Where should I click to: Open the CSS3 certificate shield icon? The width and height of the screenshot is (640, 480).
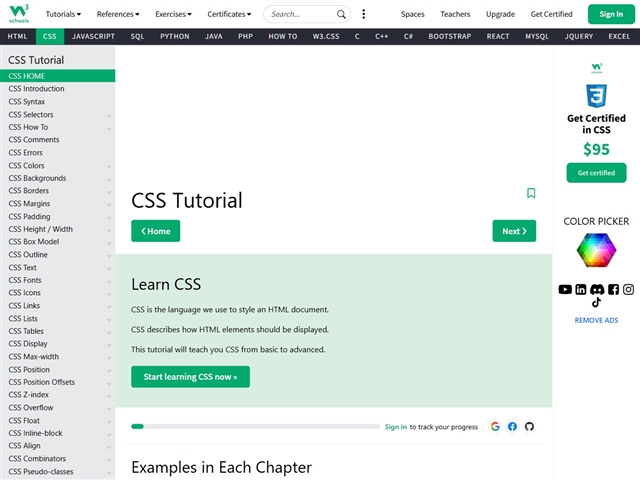(x=596, y=96)
